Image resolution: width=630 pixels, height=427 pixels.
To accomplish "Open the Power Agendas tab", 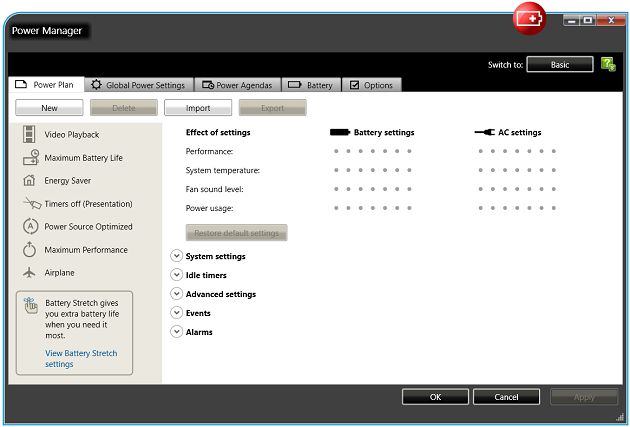I will click(238, 85).
